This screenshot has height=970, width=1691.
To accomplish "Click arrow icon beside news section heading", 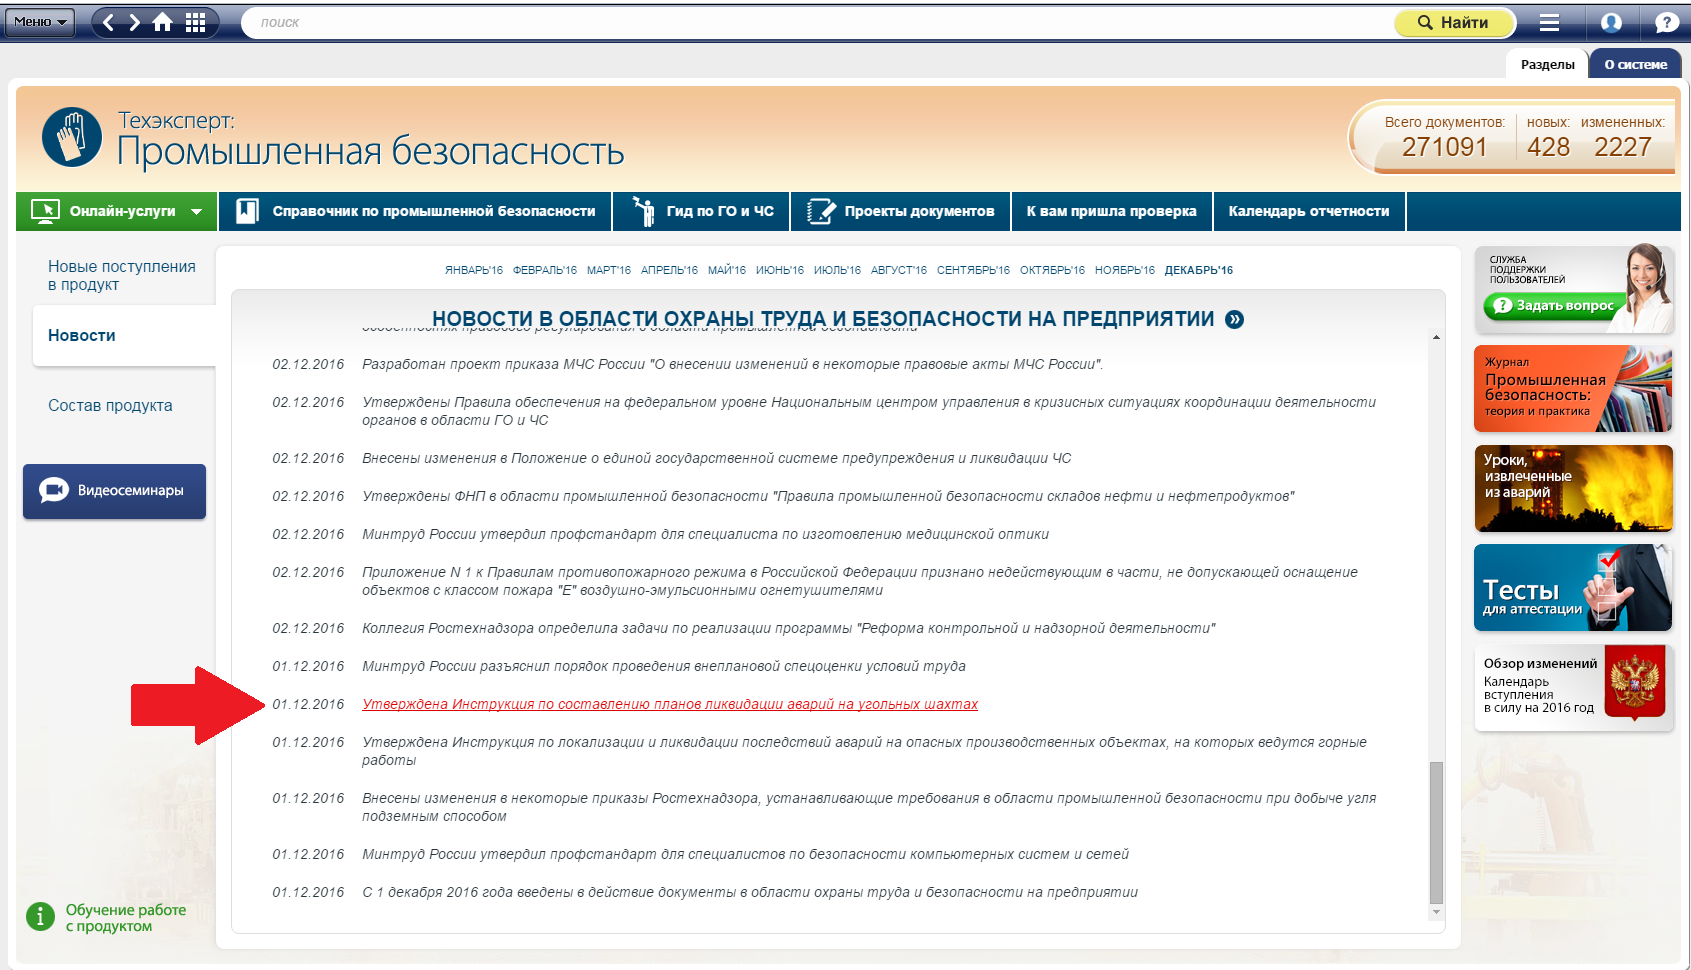I will pos(1235,319).
